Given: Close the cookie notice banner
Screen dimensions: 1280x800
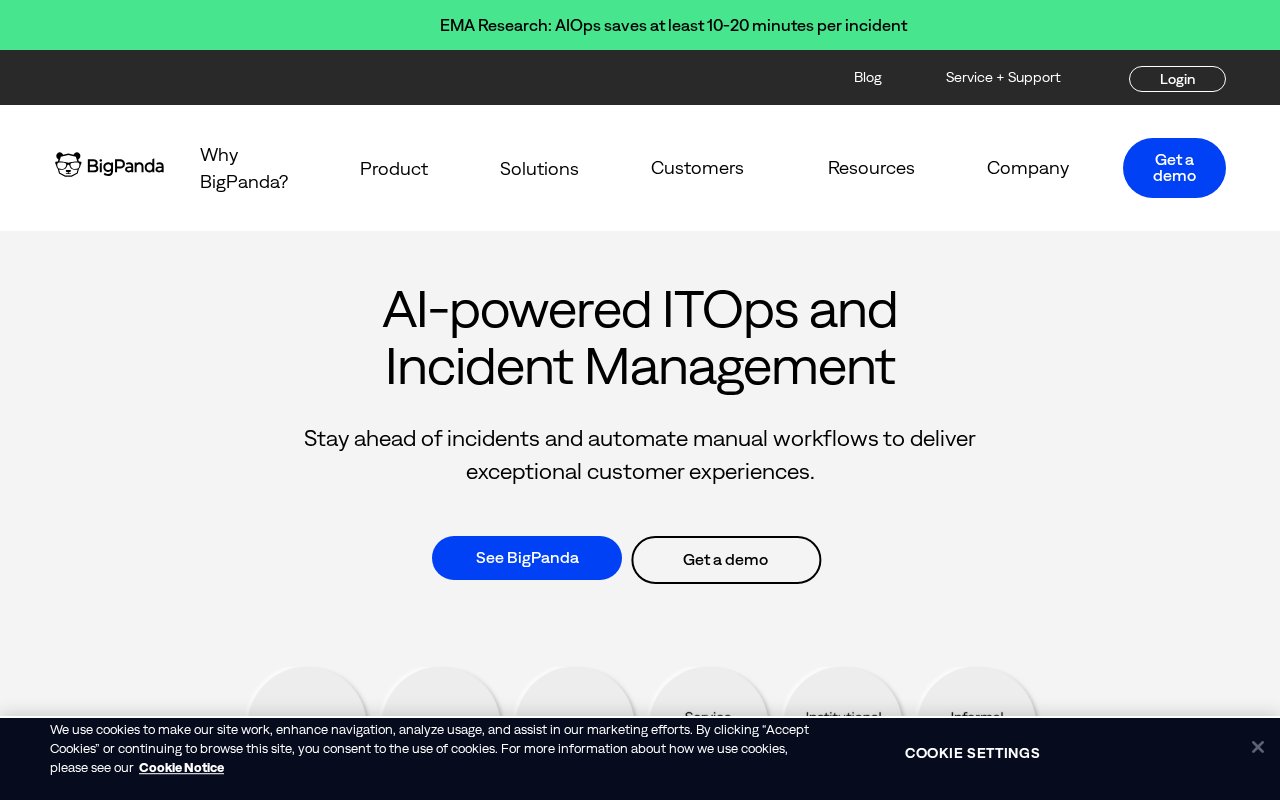Looking at the screenshot, I should coord(1257,747).
